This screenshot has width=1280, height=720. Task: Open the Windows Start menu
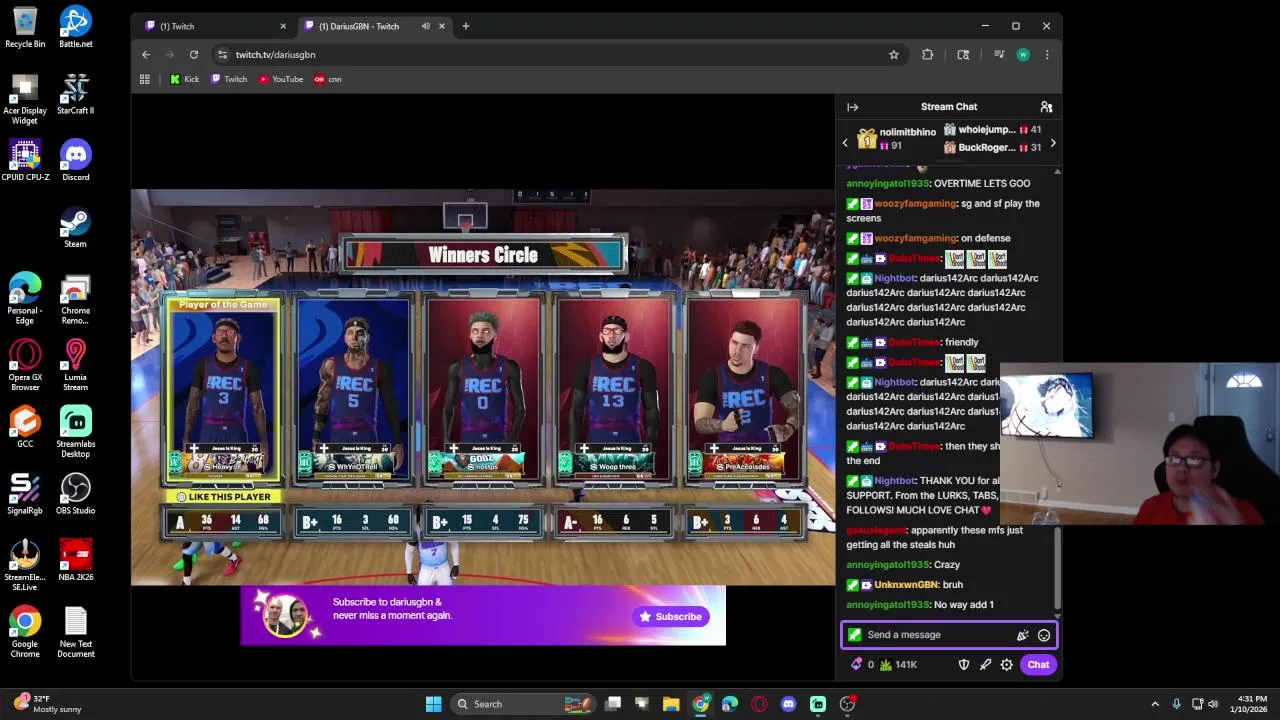pyautogui.click(x=434, y=704)
